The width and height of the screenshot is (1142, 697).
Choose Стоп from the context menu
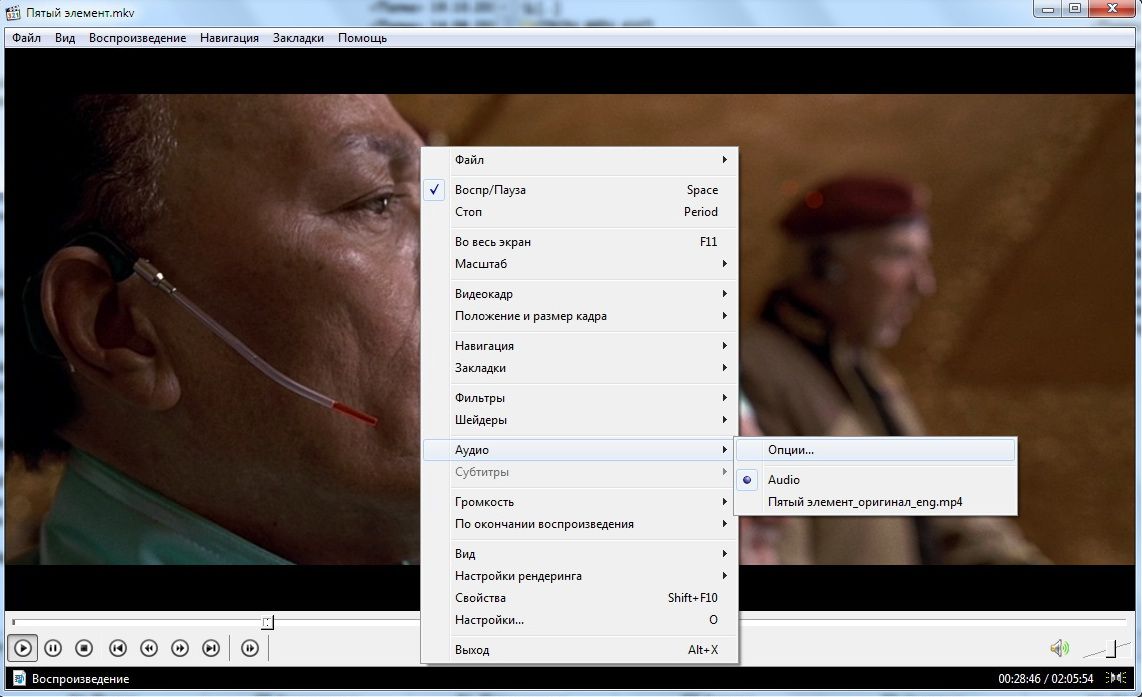(580, 211)
